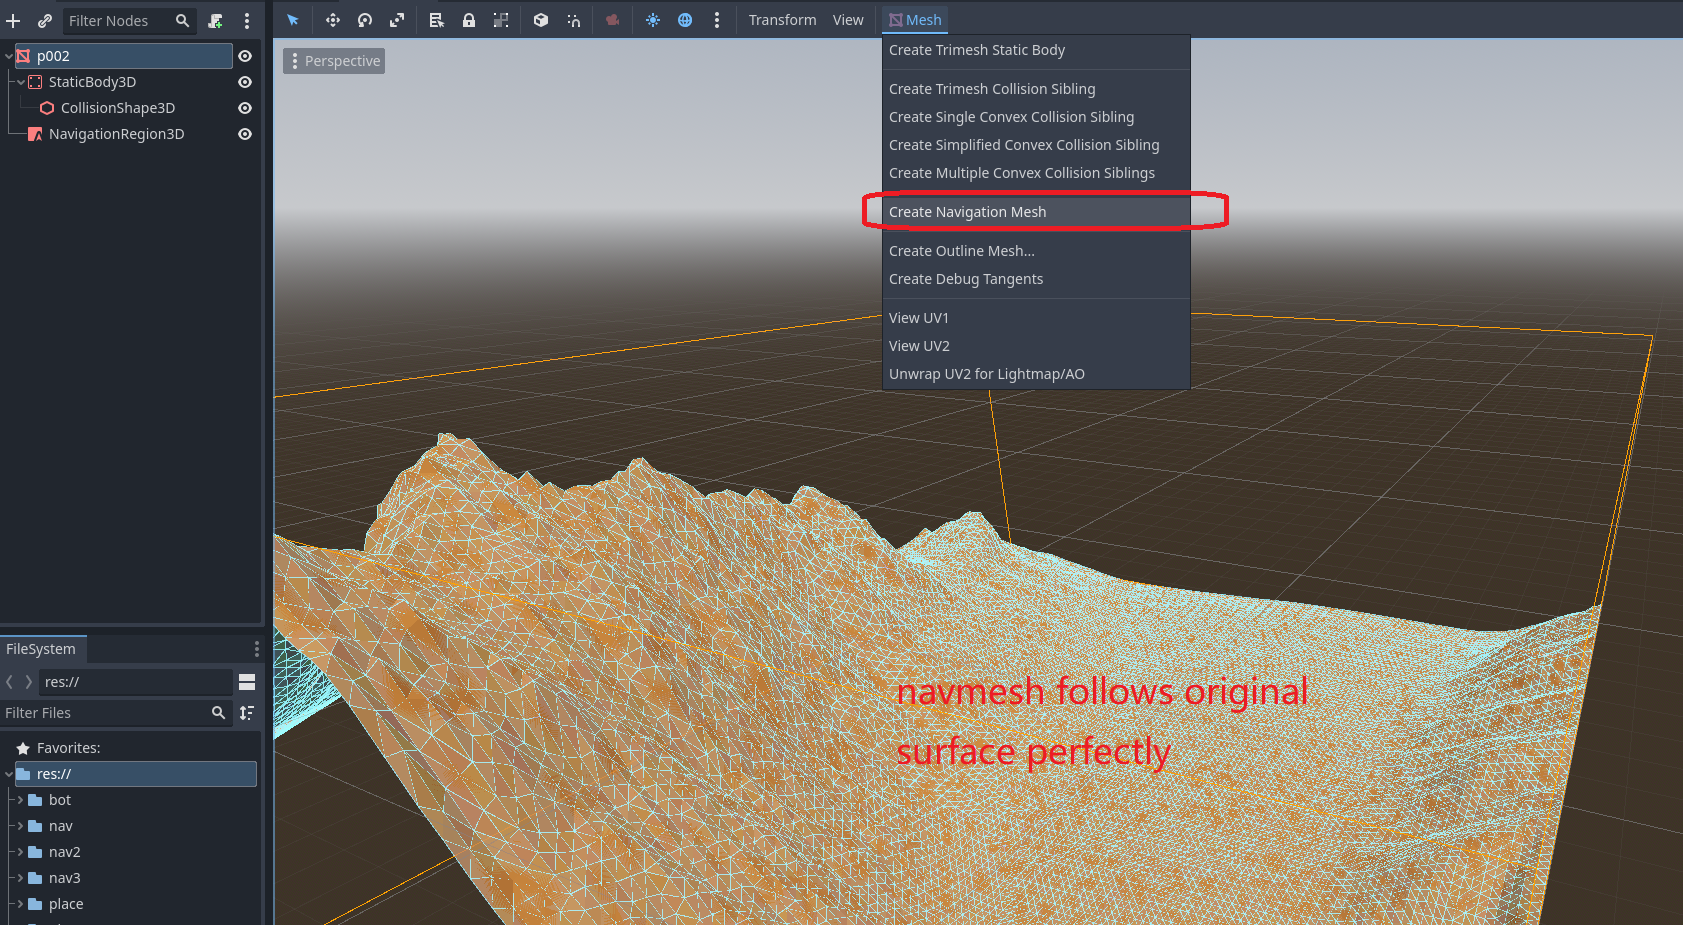This screenshot has height=925, width=1683.
Task: Collapse the StaticBody3D branch
Action: (x=19, y=82)
